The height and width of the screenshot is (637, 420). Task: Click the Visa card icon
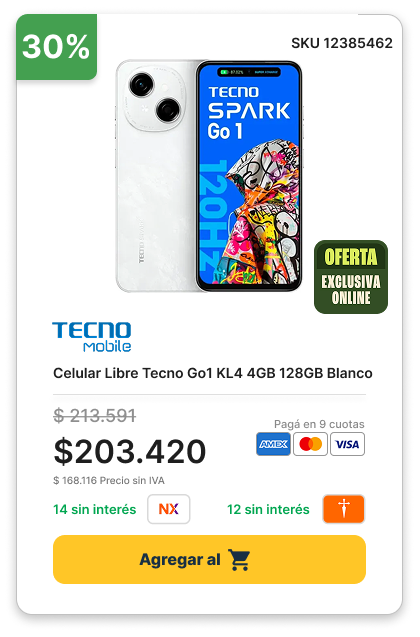(x=347, y=444)
